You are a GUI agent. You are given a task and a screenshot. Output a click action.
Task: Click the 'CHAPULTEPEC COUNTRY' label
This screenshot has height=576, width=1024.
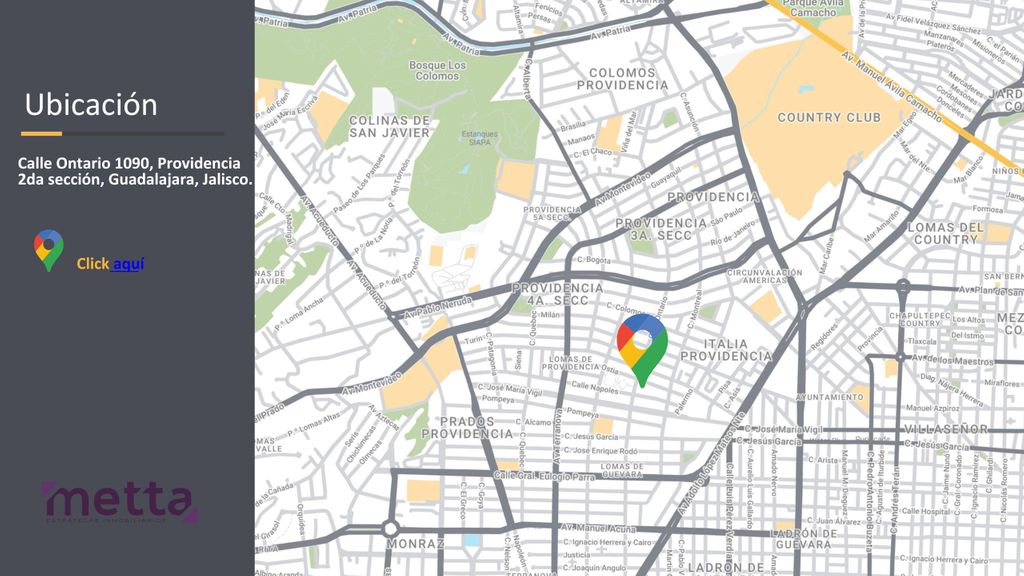919,319
